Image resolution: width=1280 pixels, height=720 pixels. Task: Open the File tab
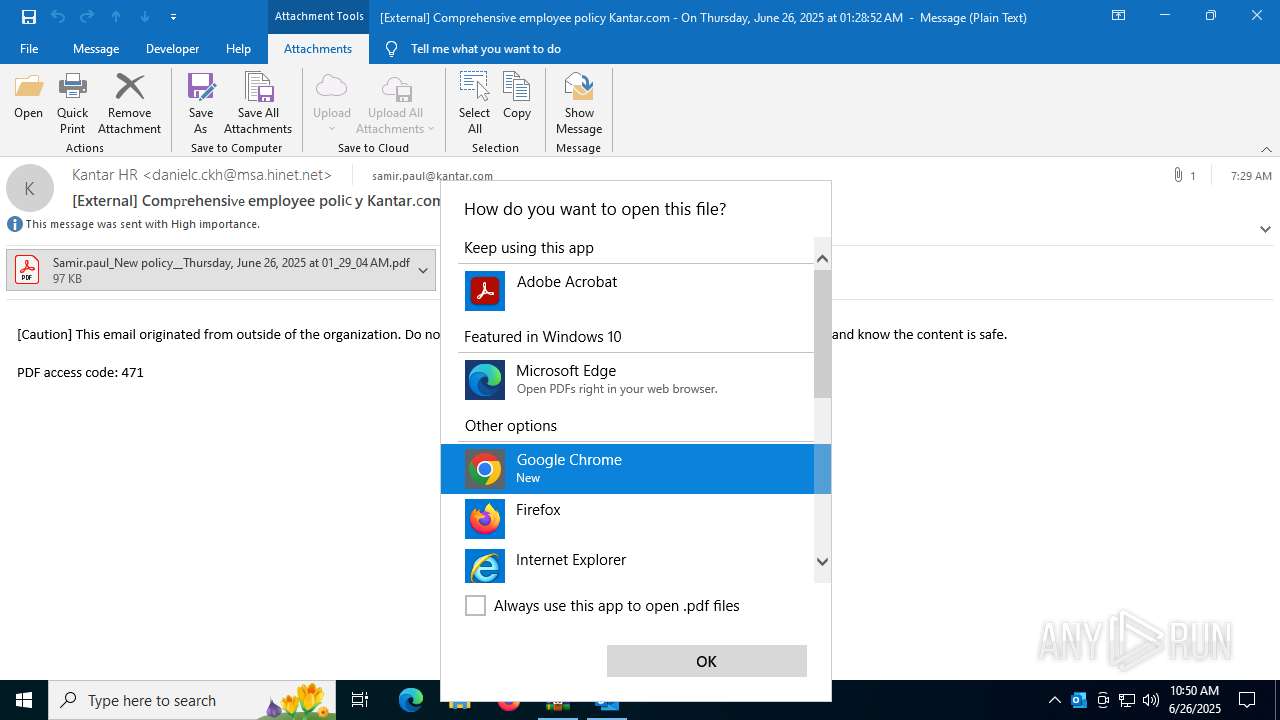tap(29, 48)
